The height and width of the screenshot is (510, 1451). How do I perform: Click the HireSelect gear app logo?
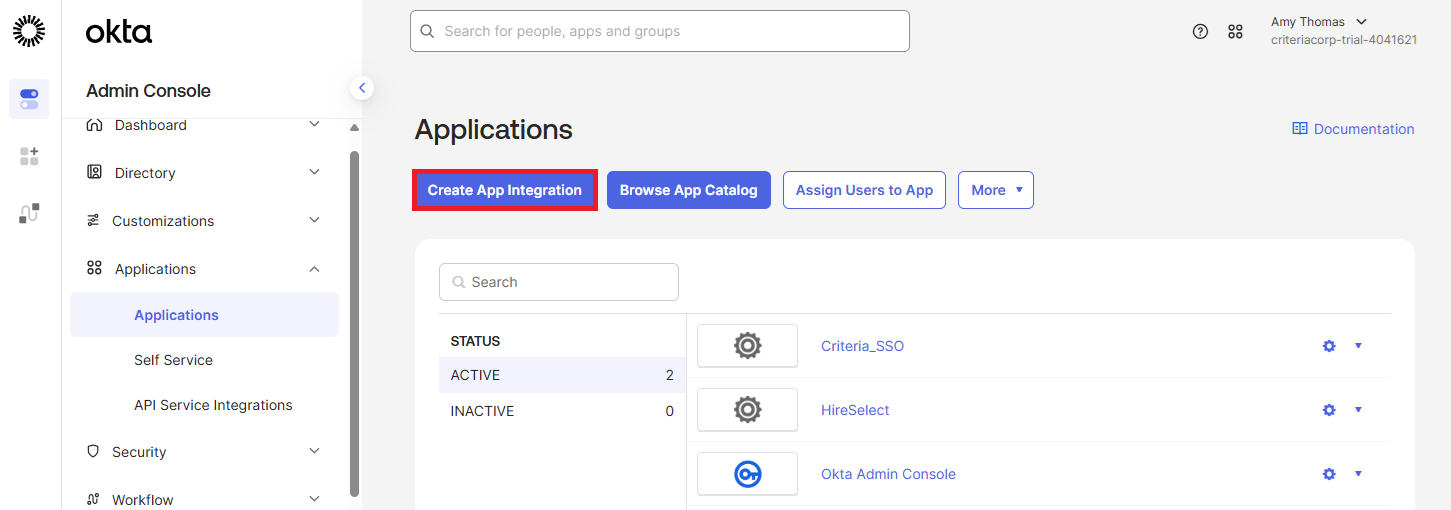747,410
